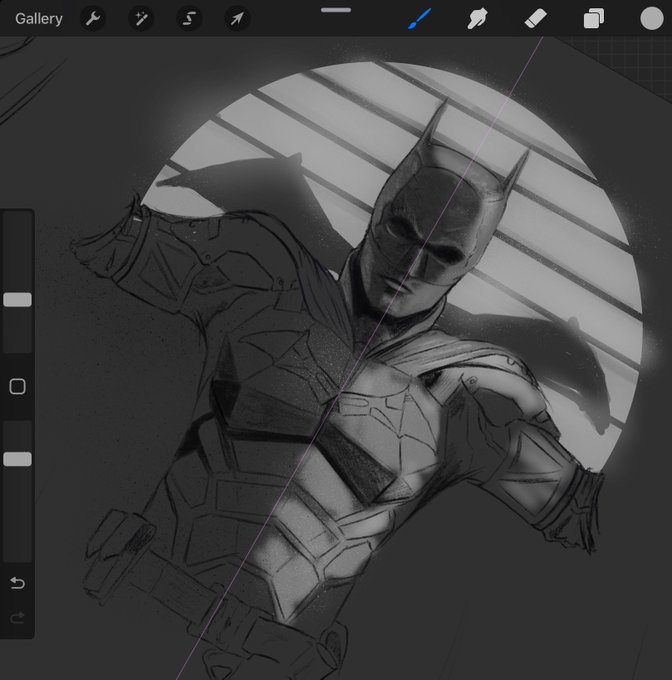
Task: Open the Adjustments magic wand menu
Action: (141, 19)
